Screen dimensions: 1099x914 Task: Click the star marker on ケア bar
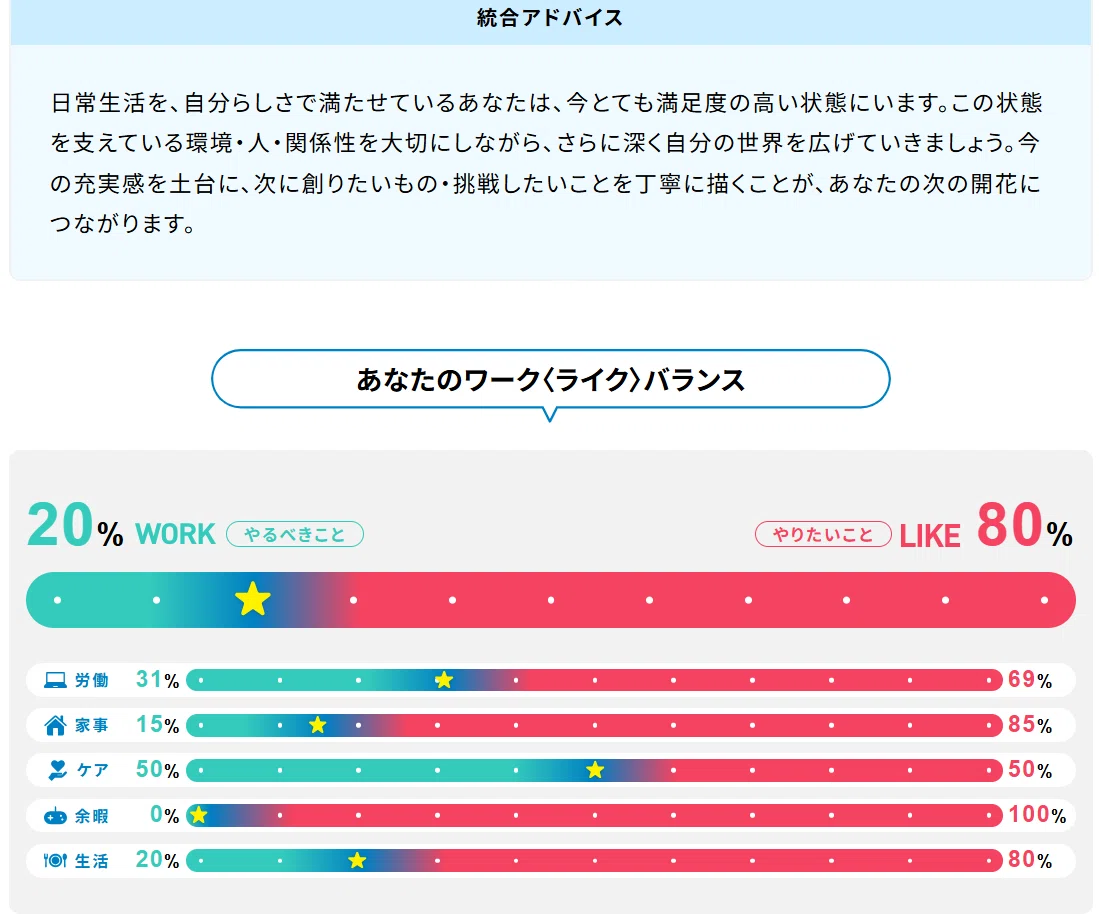click(x=595, y=770)
